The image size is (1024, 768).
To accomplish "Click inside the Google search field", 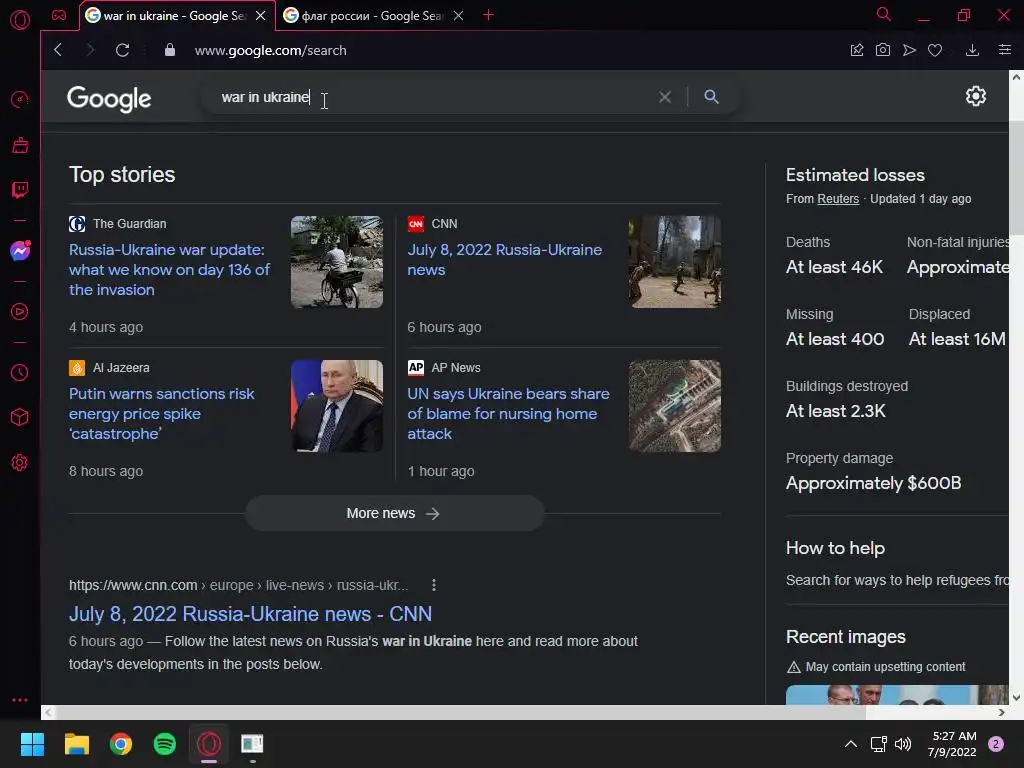I will pyautogui.click(x=431, y=97).
